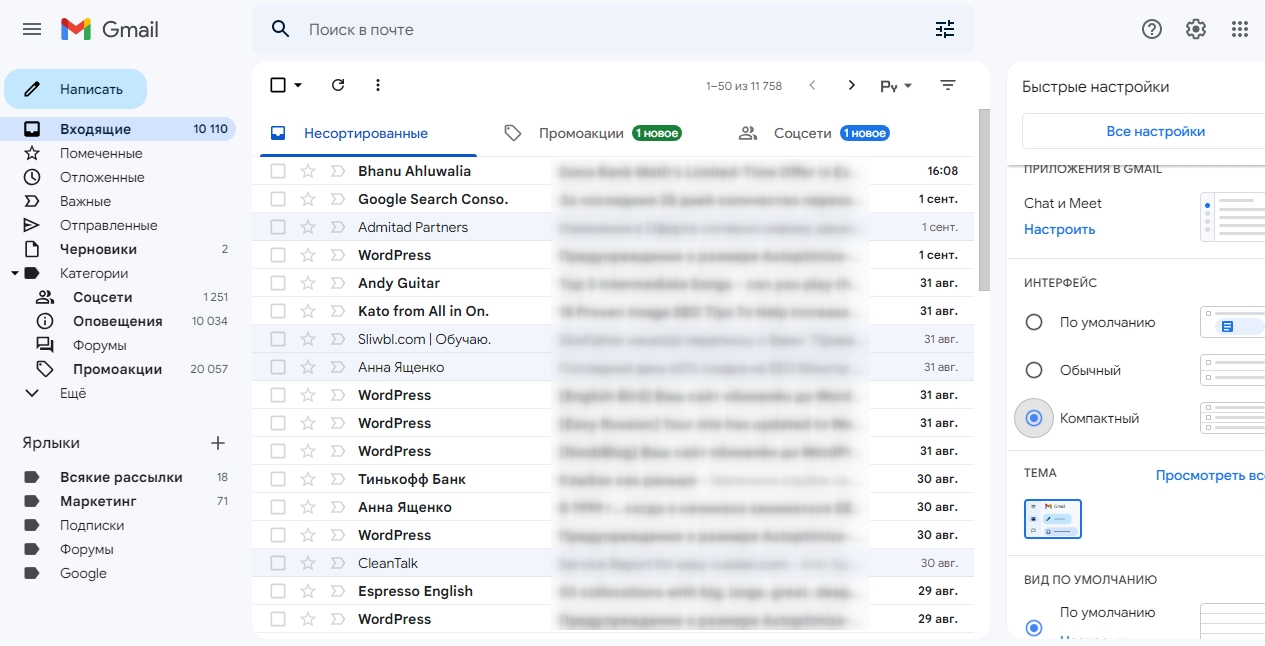
Task: Open the main menu hamburger icon
Action: tap(32, 29)
